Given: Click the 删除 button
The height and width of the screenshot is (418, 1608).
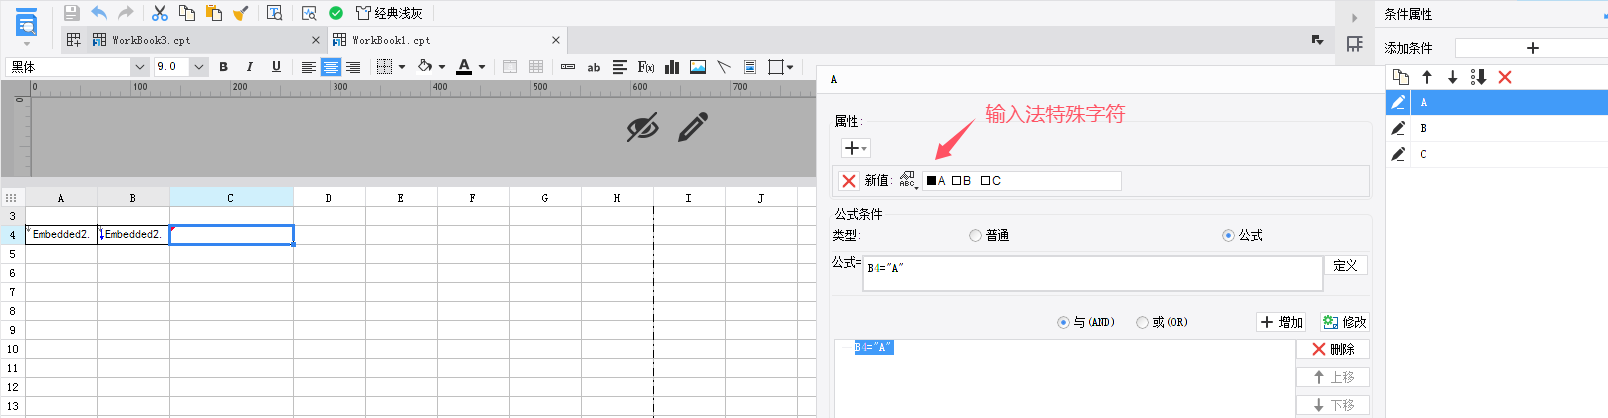Looking at the screenshot, I should [x=1333, y=349].
